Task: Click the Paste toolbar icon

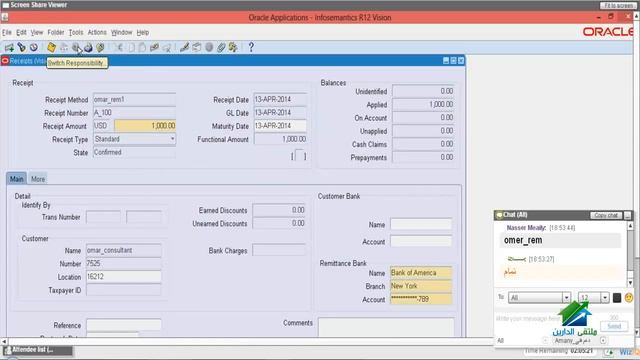Action: (x=142, y=47)
